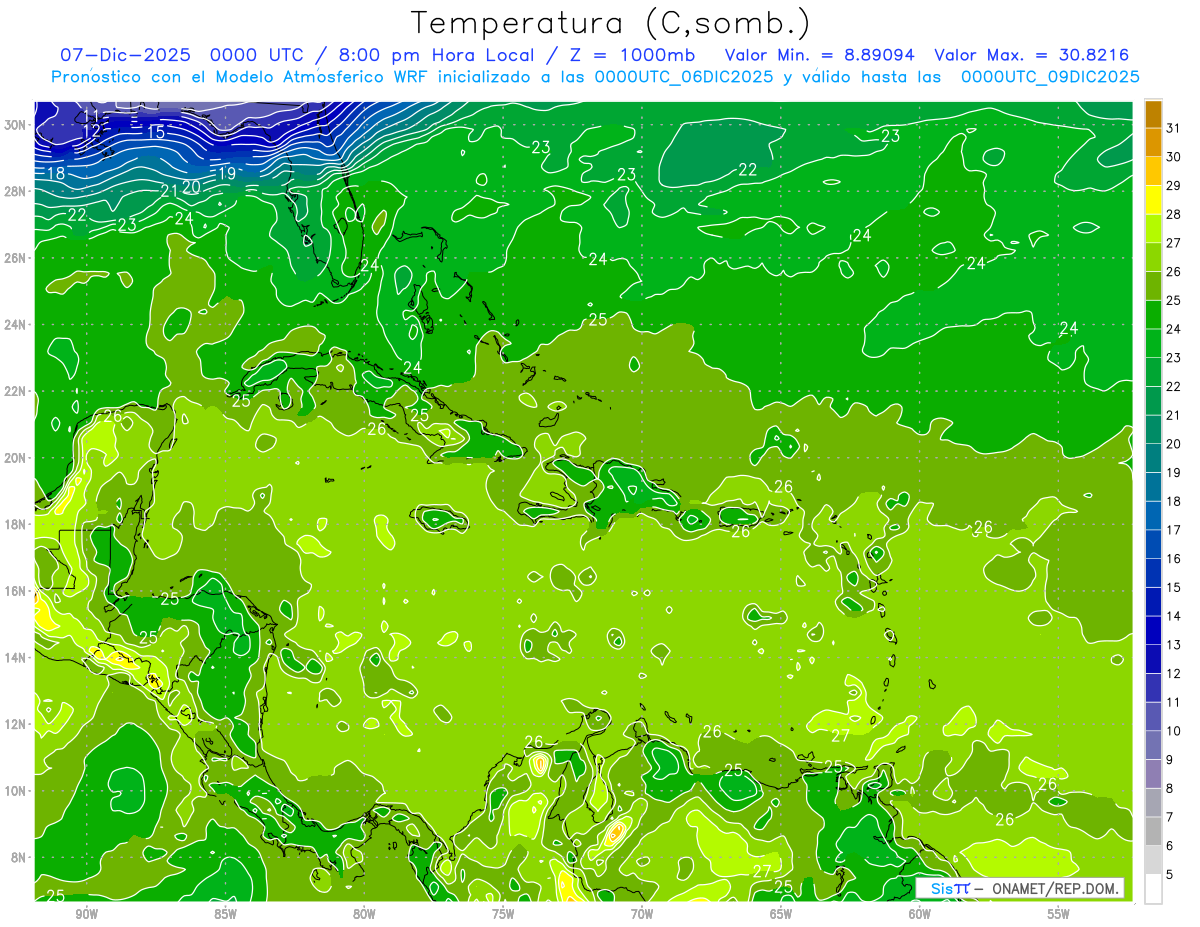Click the '55W' longitude axis label
Image resolution: width=1200 pixels, height=927 pixels.
pyautogui.click(x=1059, y=914)
